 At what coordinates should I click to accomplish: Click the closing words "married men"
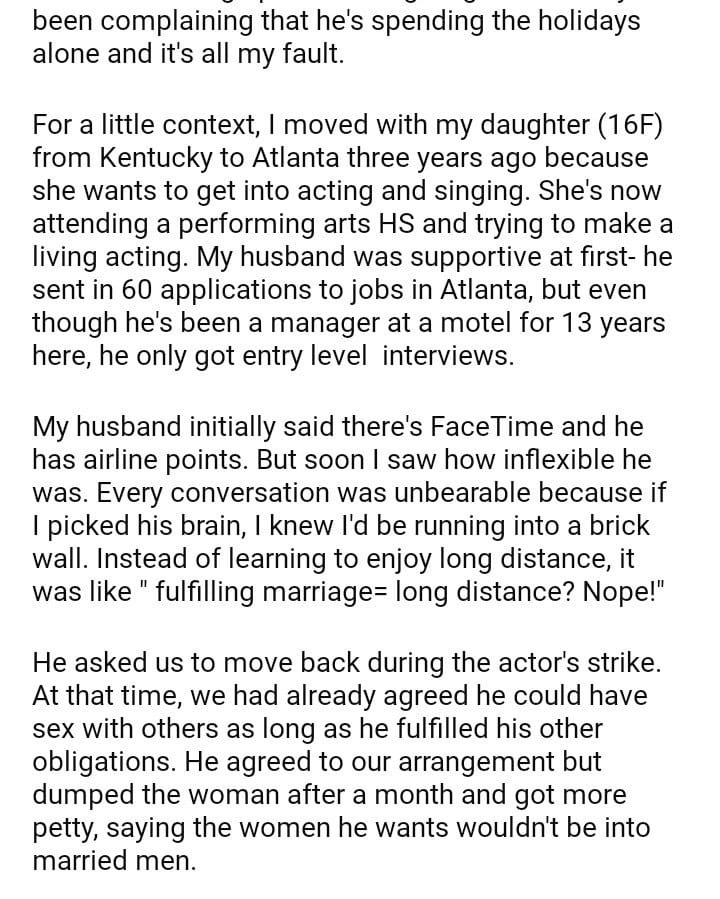click(x=114, y=860)
